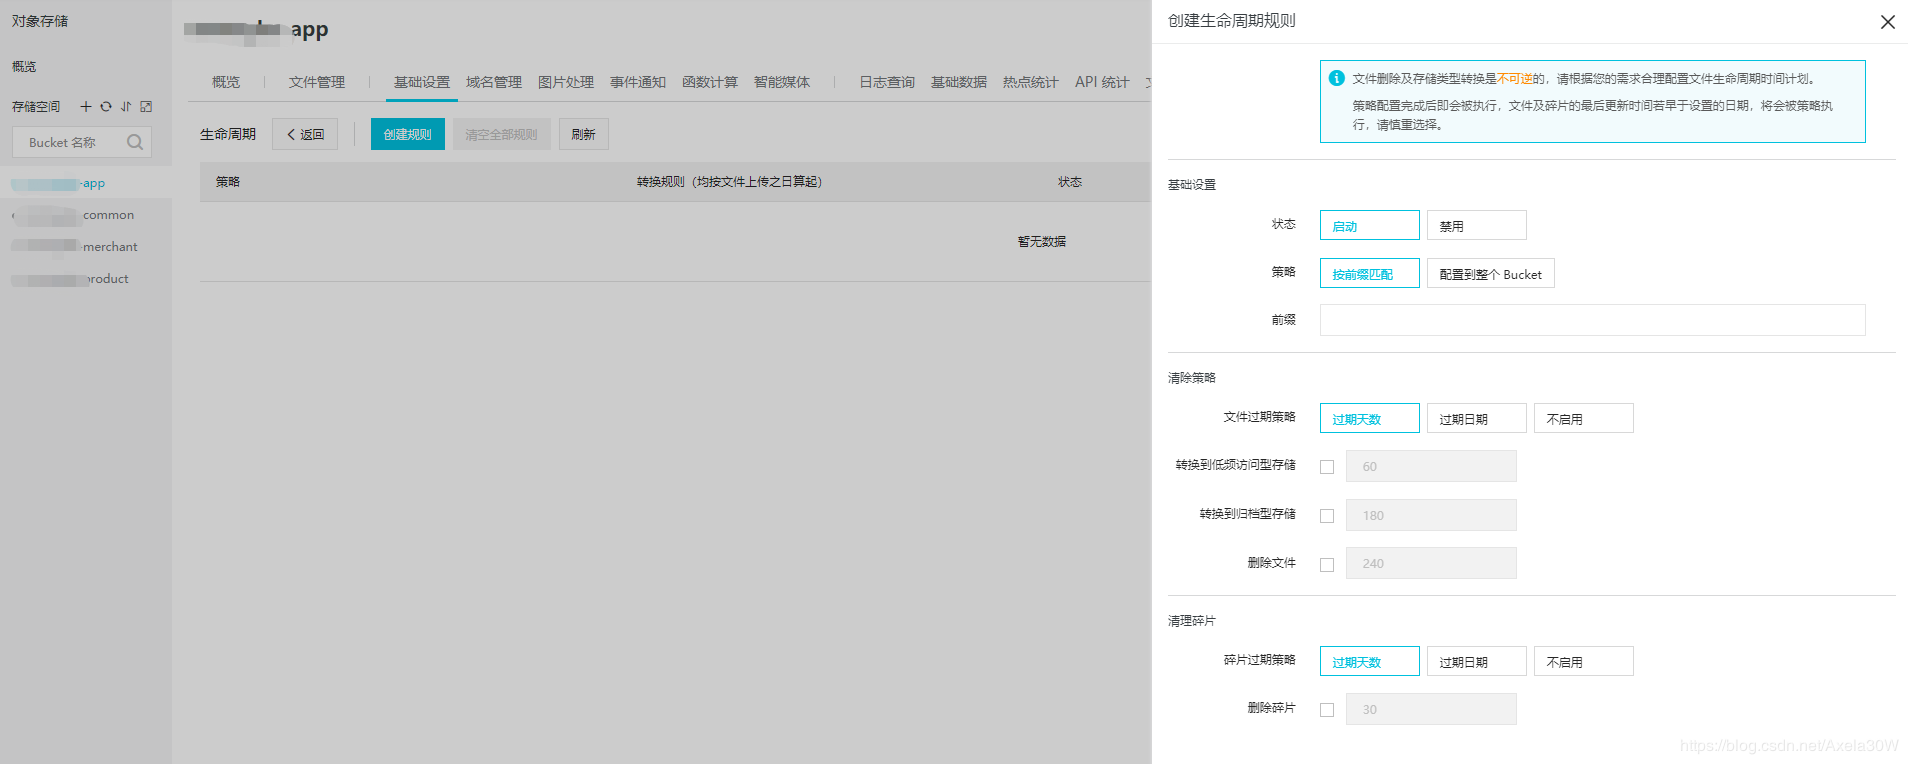The image size is (1908, 764).
Task: Refresh the bucket list with the circular arrow icon
Action: pyautogui.click(x=106, y=106)
